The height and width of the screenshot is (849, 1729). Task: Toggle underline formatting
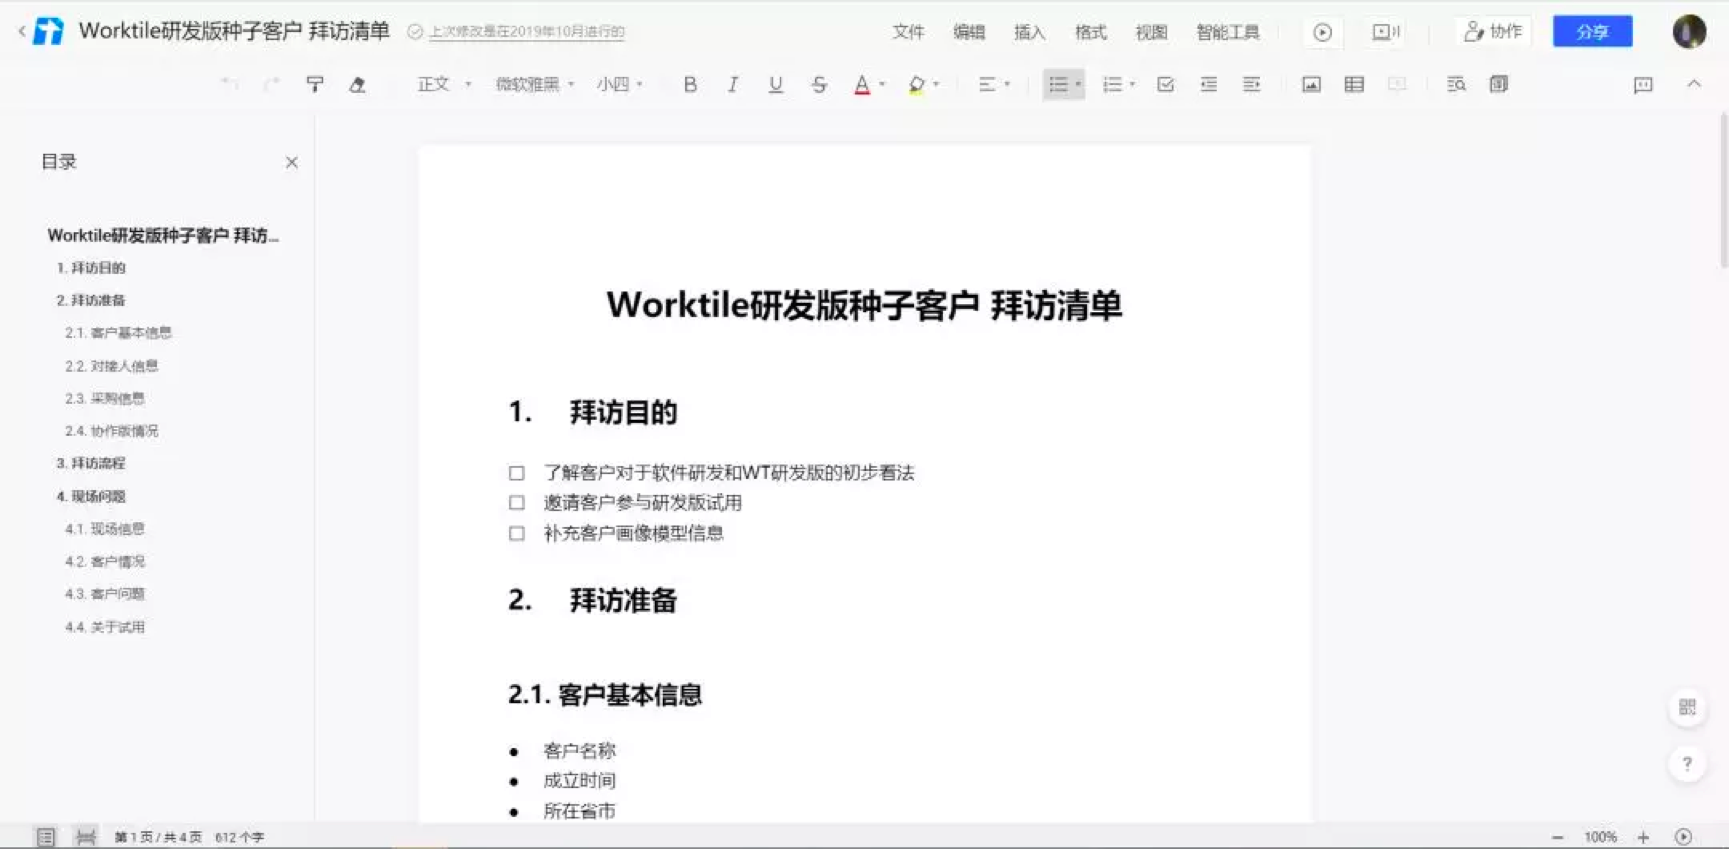775,85
